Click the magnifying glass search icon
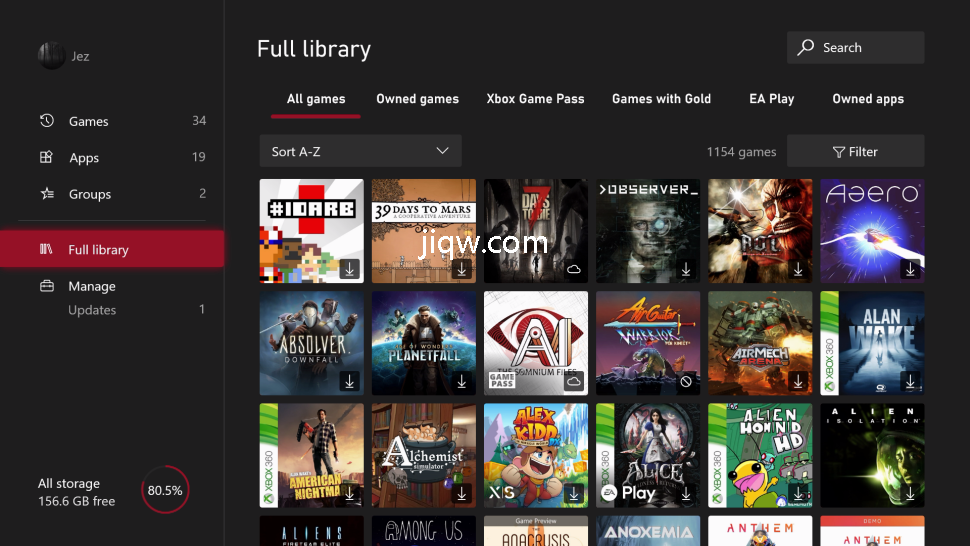Screen dimensions: 970x546 [x=806, y=47]
